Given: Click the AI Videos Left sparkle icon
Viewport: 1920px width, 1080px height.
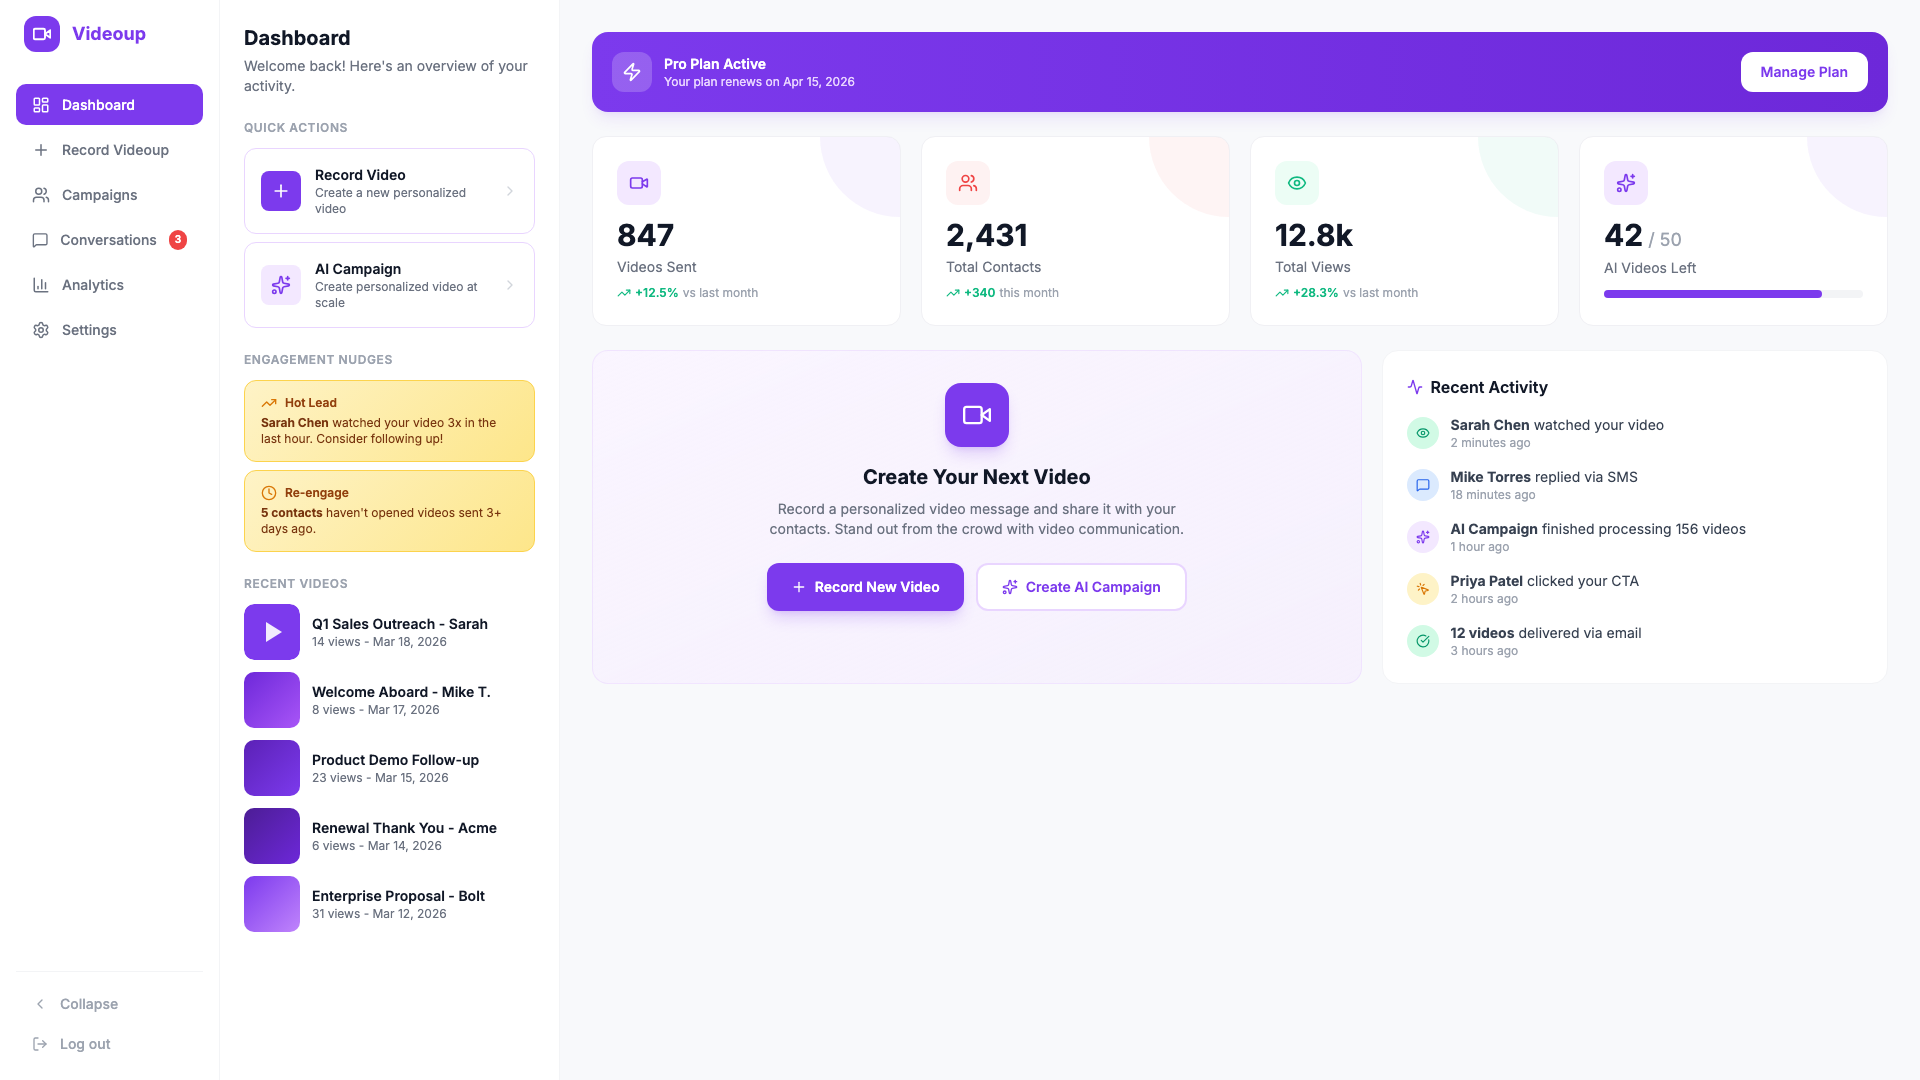Looking at the screenshot, I should [1625, 183].
